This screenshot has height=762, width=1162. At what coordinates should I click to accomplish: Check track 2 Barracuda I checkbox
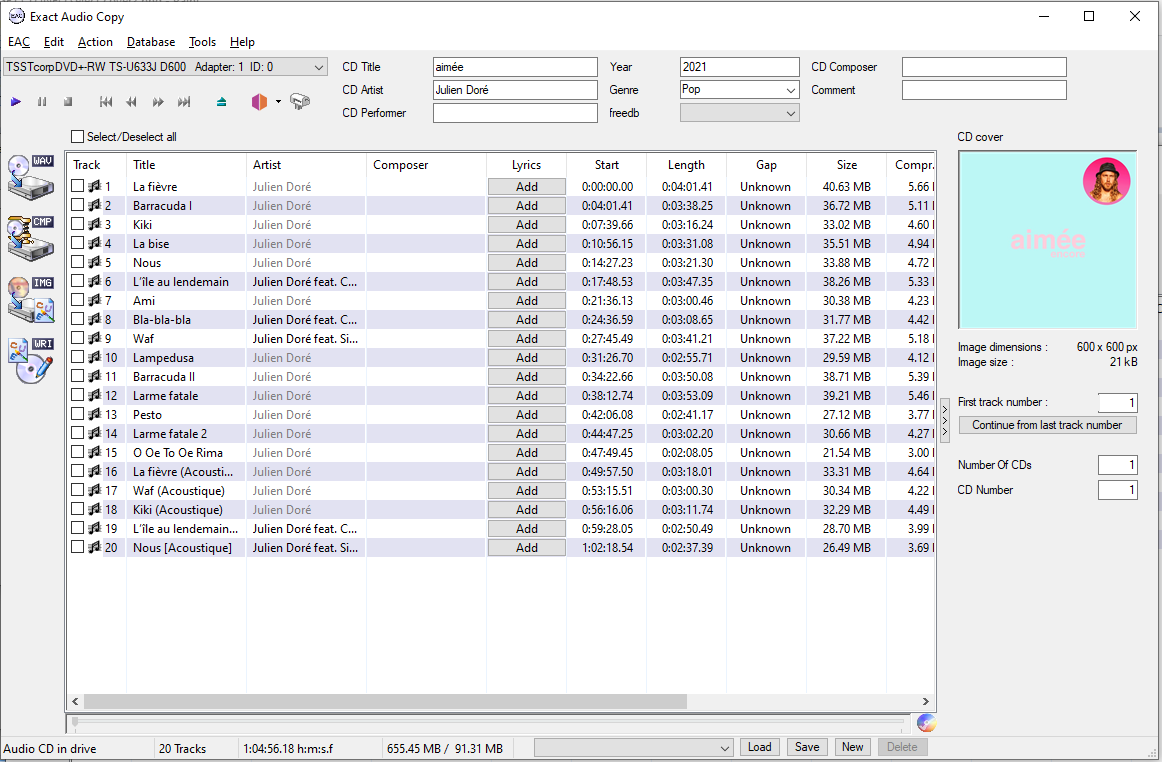[77, 205]
